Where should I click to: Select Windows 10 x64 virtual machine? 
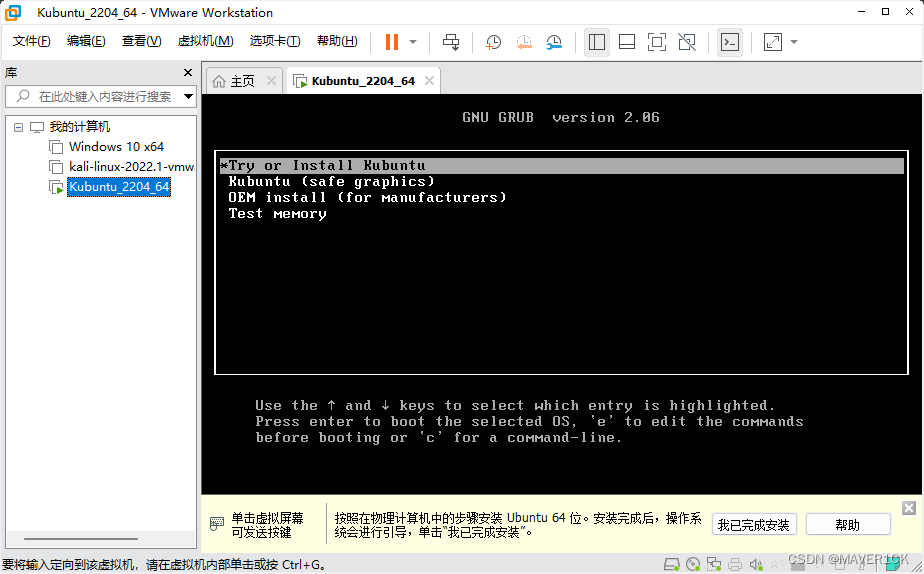pos(116,147)
